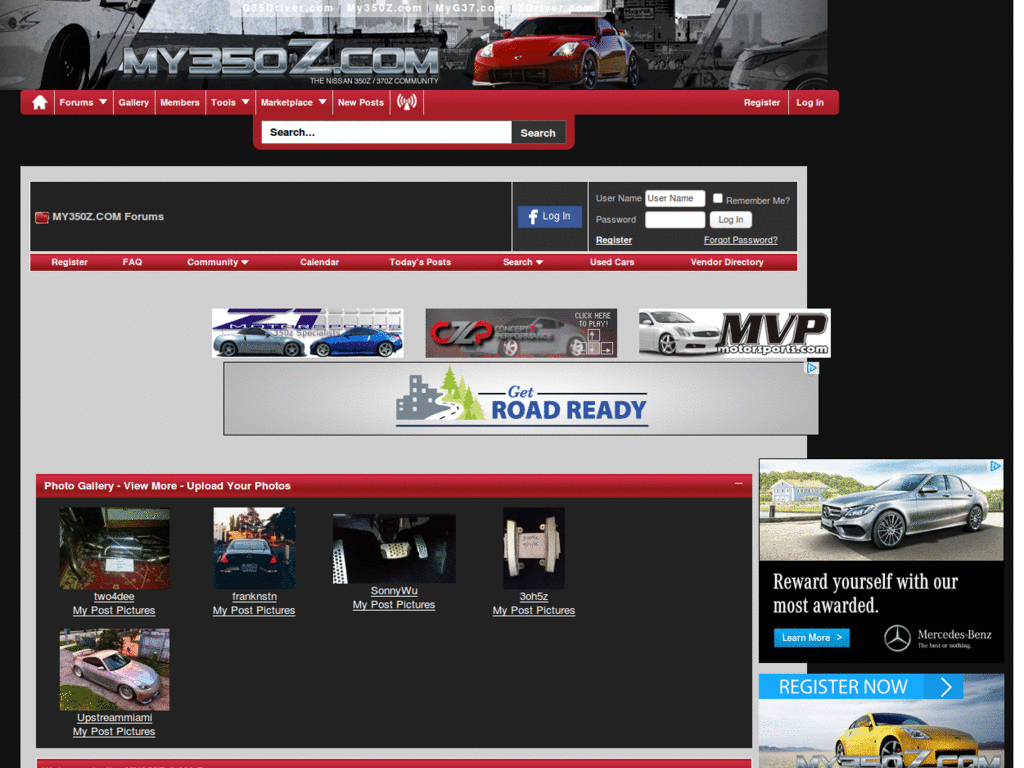Viewport: 1024px width, 768px height.
Task: Enable the Remember Me checkbox
Action: pyautogui.click(x=717, y=199)
